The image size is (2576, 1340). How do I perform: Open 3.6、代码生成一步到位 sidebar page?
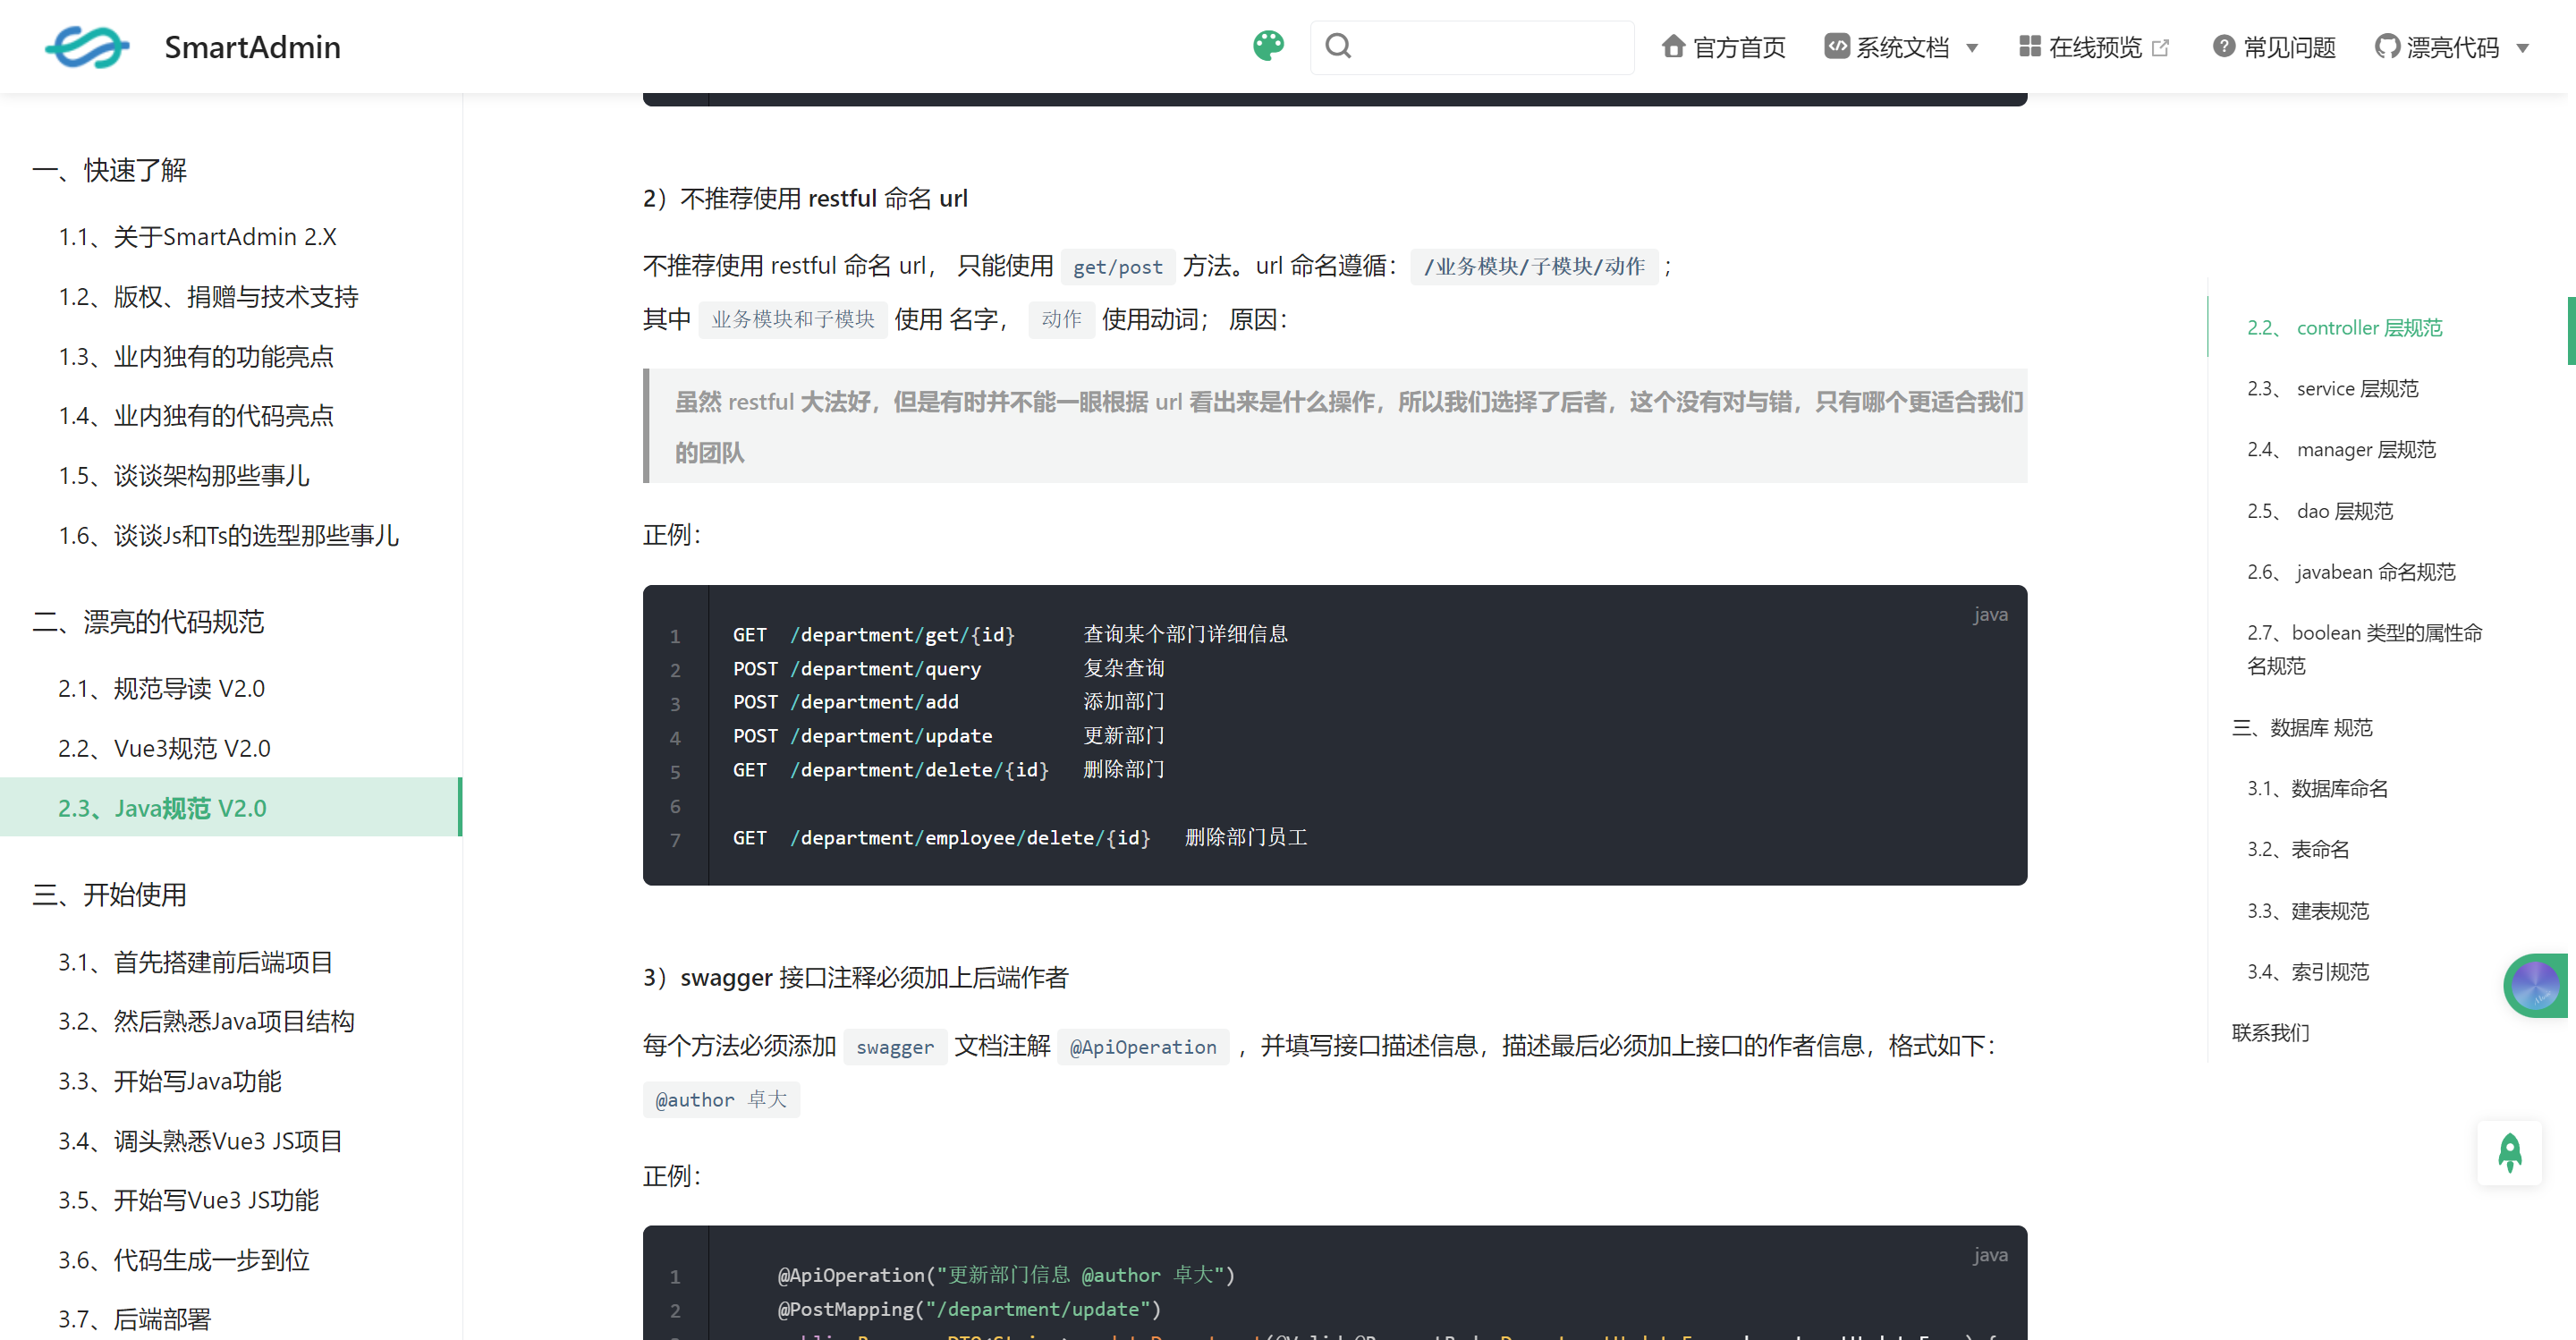coord(183,1259)
